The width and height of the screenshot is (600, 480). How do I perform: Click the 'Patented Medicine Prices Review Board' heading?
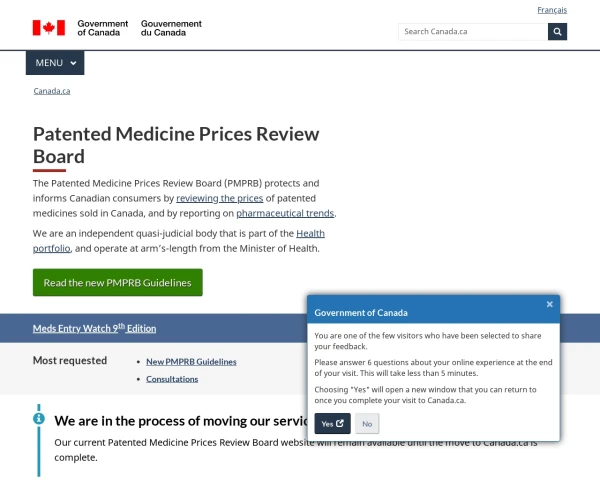176,145
